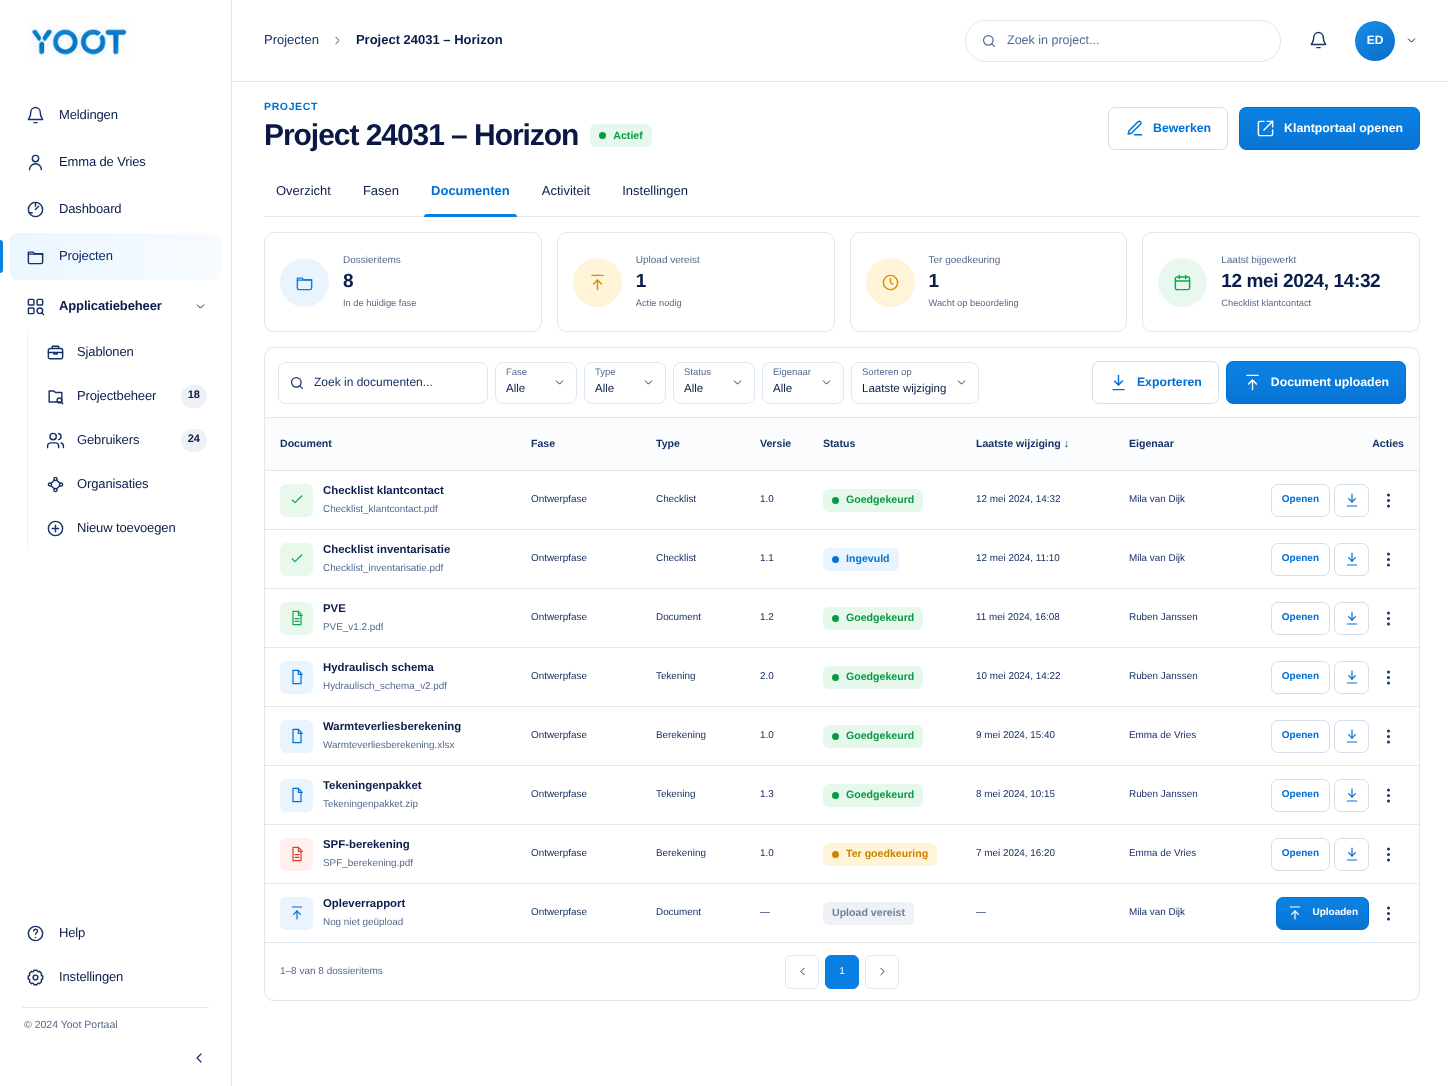Open Dashboard in the sidebar

point(115,209)
